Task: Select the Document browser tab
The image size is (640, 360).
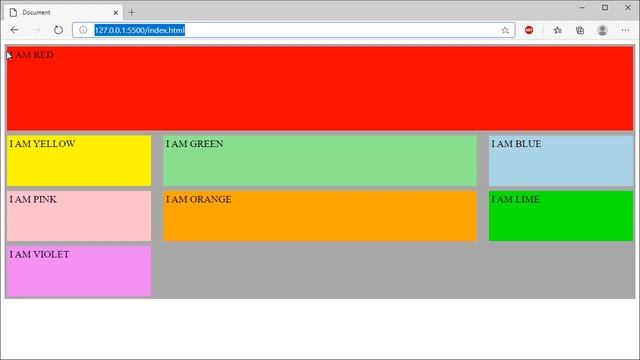Action: tap(63, 13)
